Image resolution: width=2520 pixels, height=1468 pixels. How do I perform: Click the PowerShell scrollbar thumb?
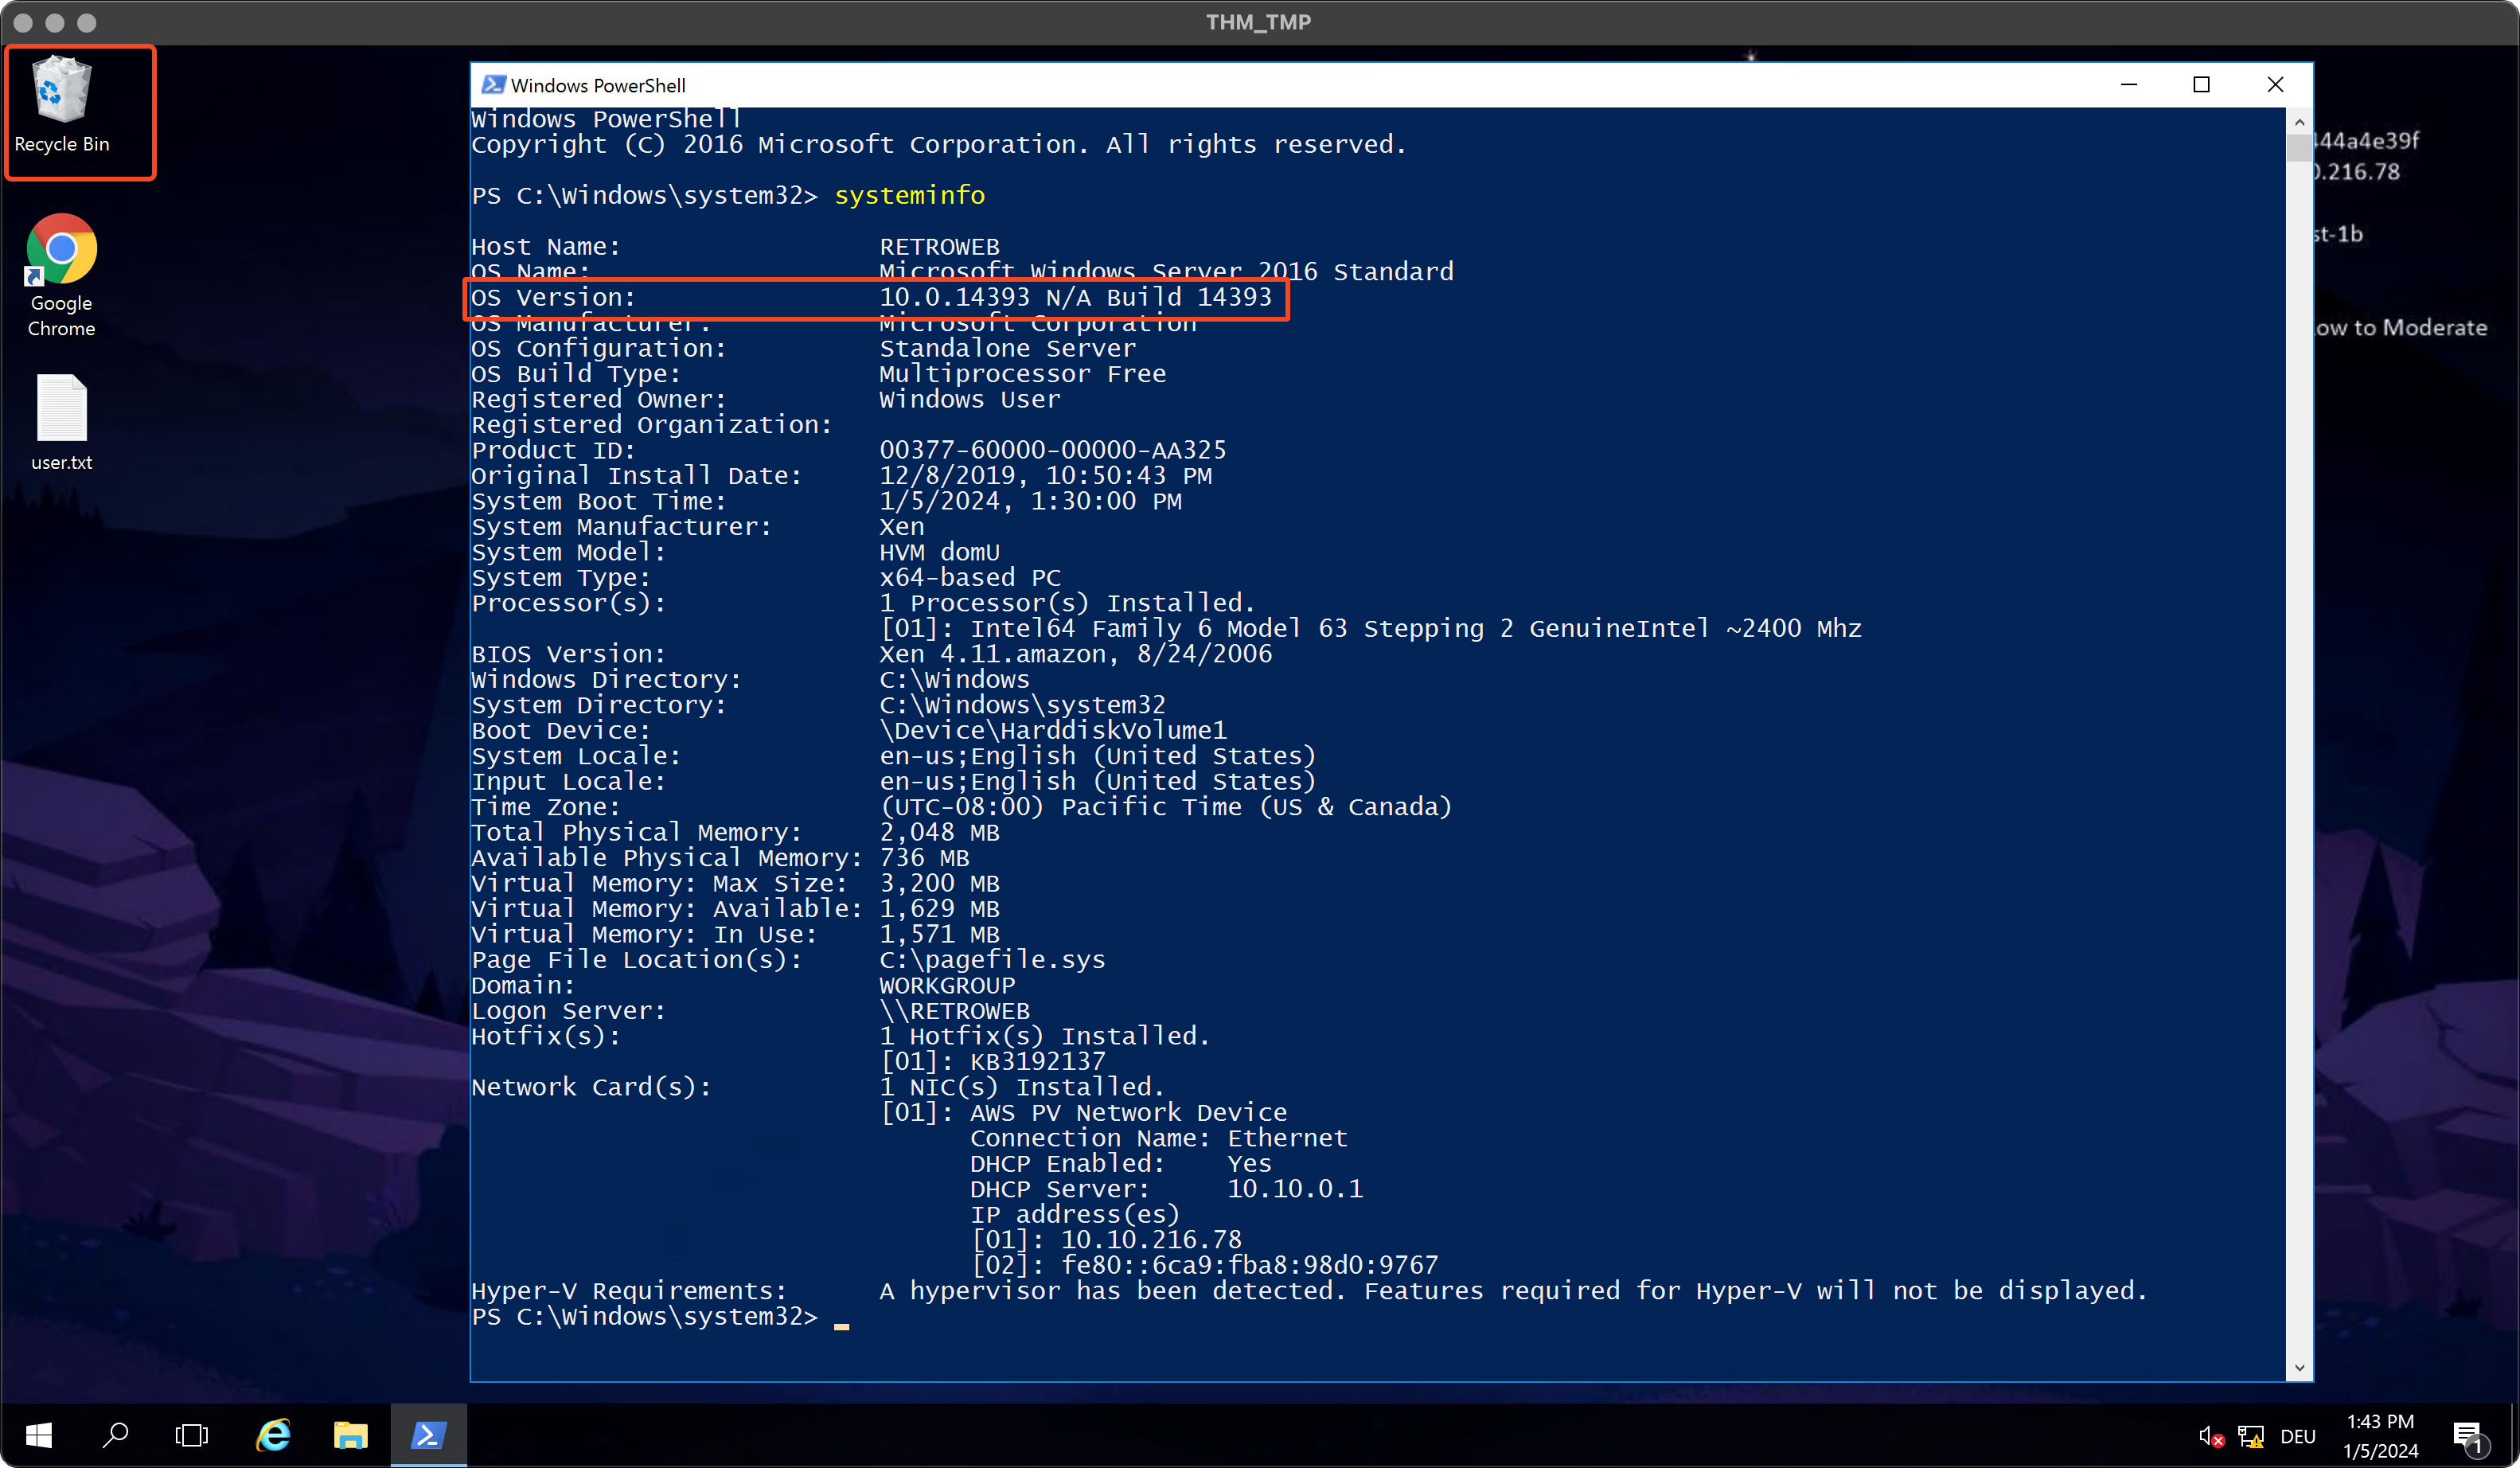[2299, 148]
